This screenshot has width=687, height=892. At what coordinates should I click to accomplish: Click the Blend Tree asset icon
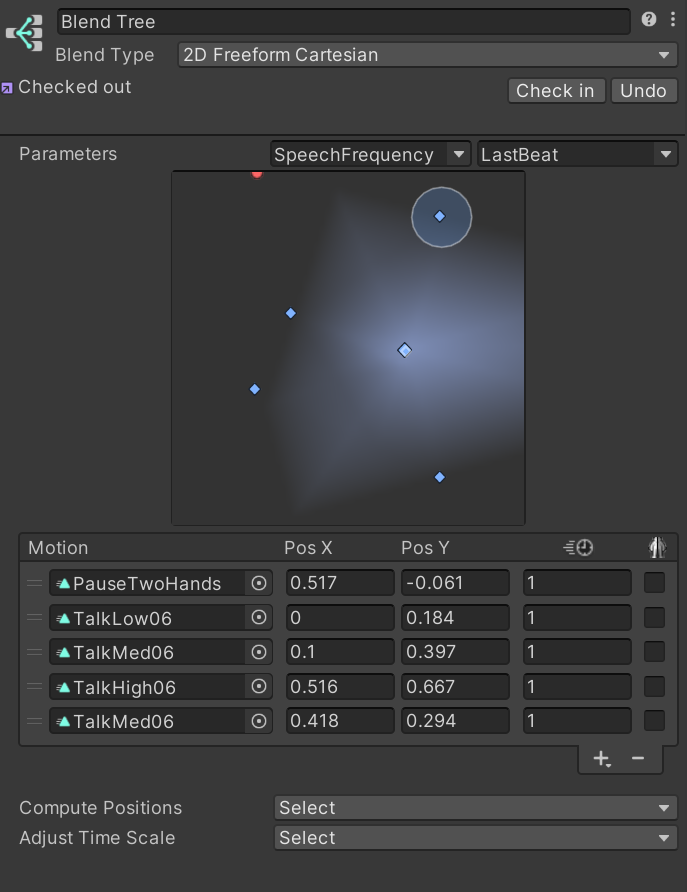tap(24, 33)
